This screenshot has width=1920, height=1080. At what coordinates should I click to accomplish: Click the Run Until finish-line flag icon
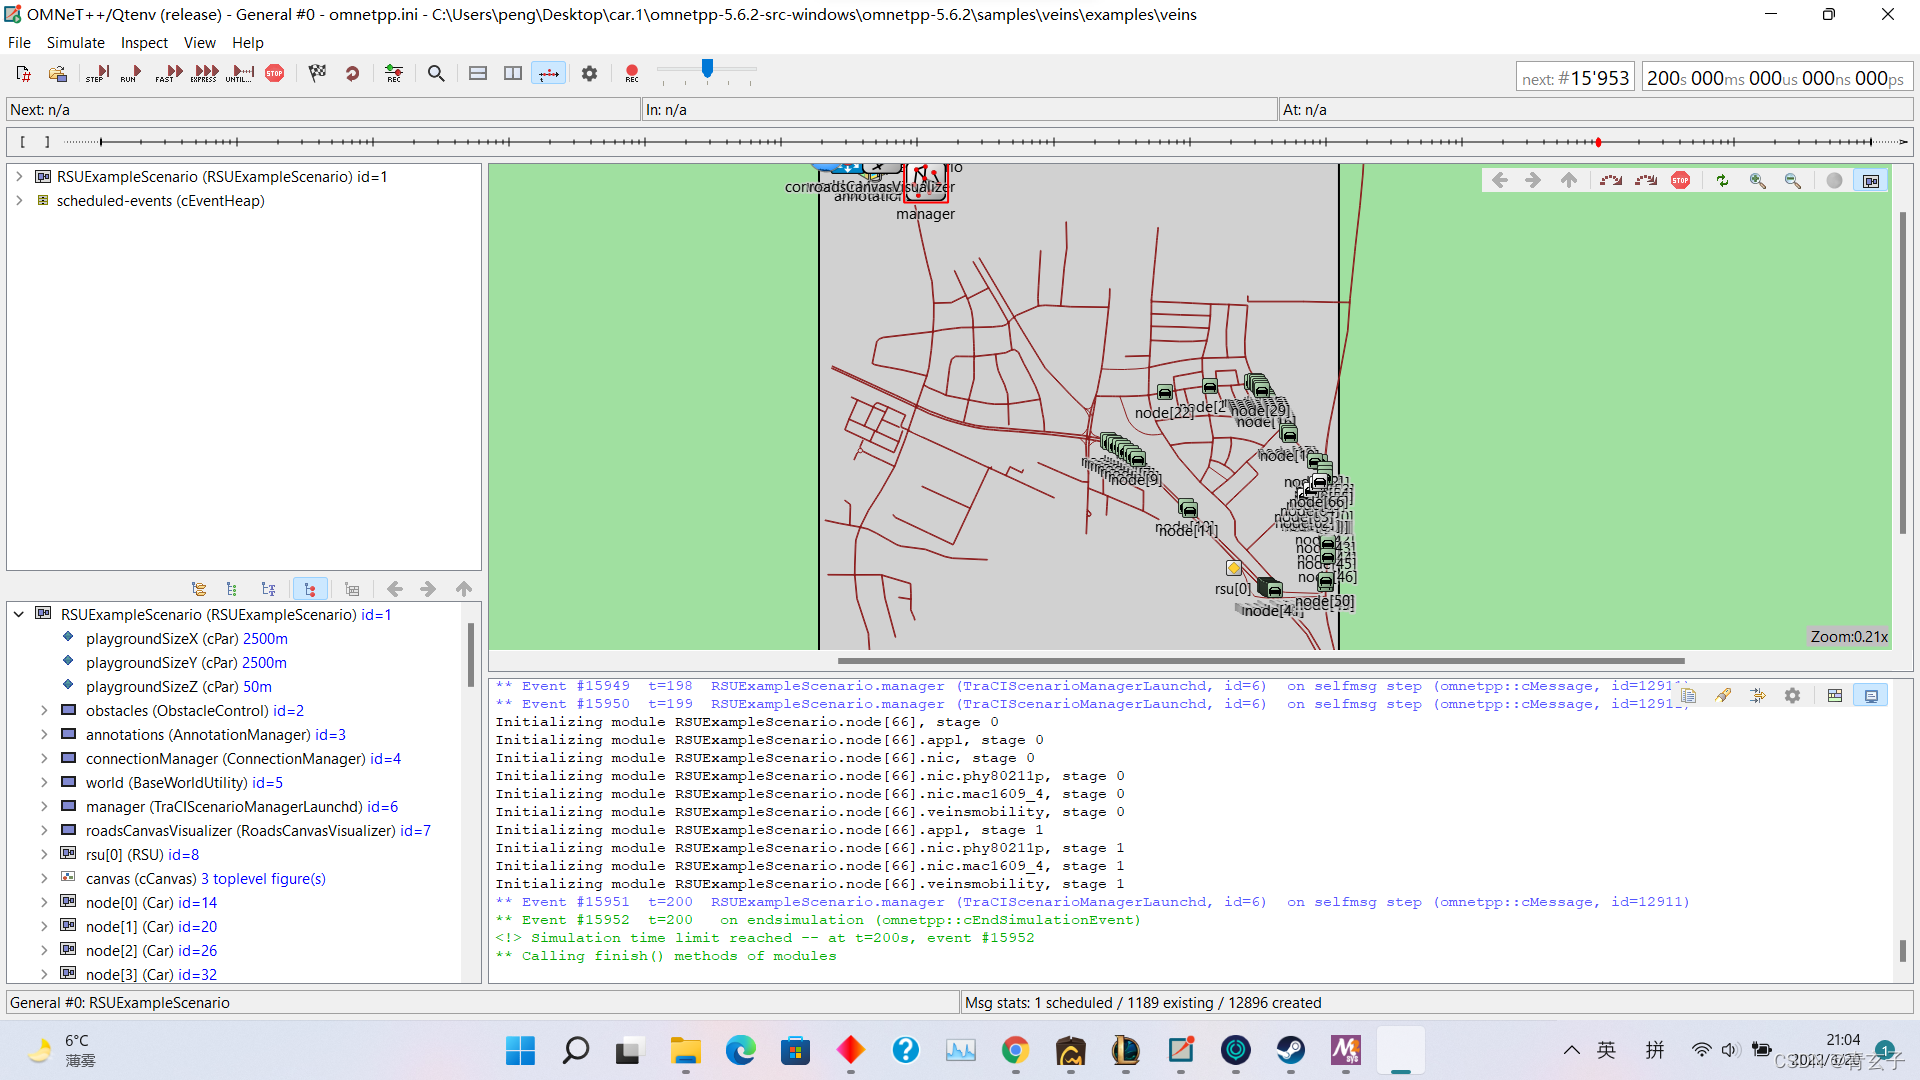(x=318, y=73)
